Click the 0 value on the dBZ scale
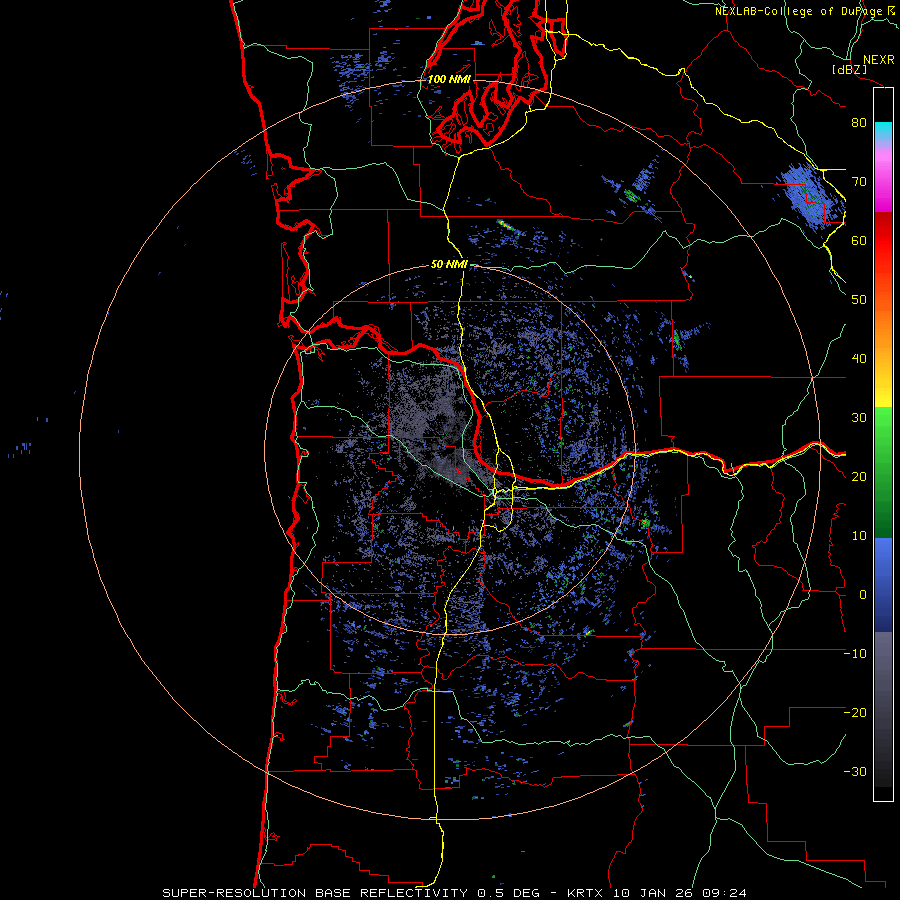Viewport: 900px width, 900px height. (863, 595)
